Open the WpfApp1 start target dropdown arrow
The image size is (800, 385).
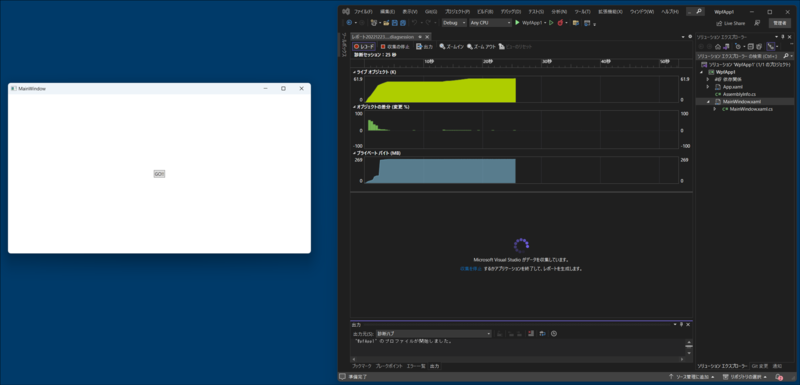(x=545, y=23)
